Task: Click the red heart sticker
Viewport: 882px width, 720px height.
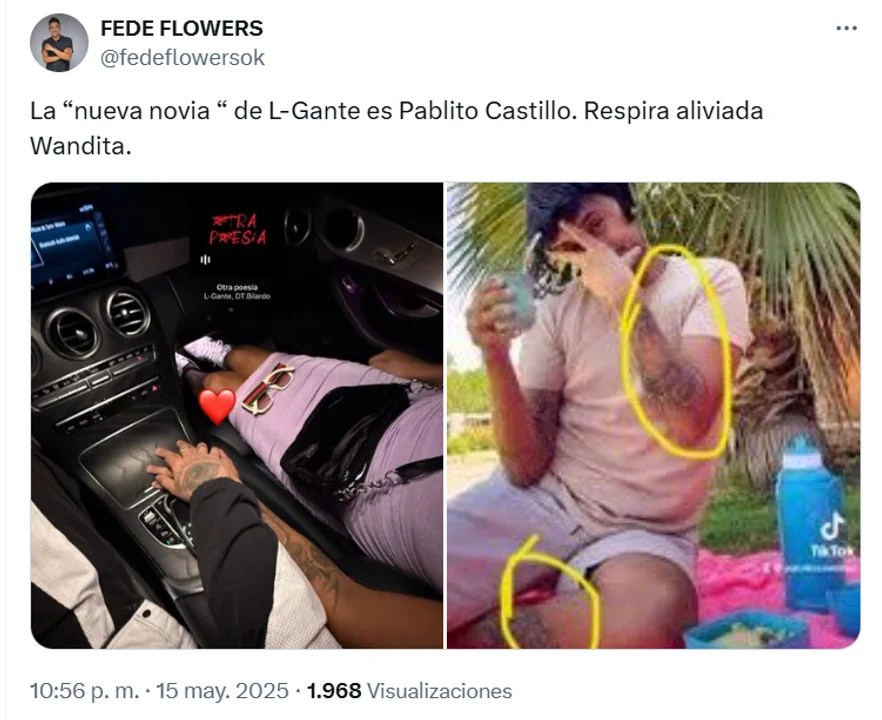Action: point(217,406)
